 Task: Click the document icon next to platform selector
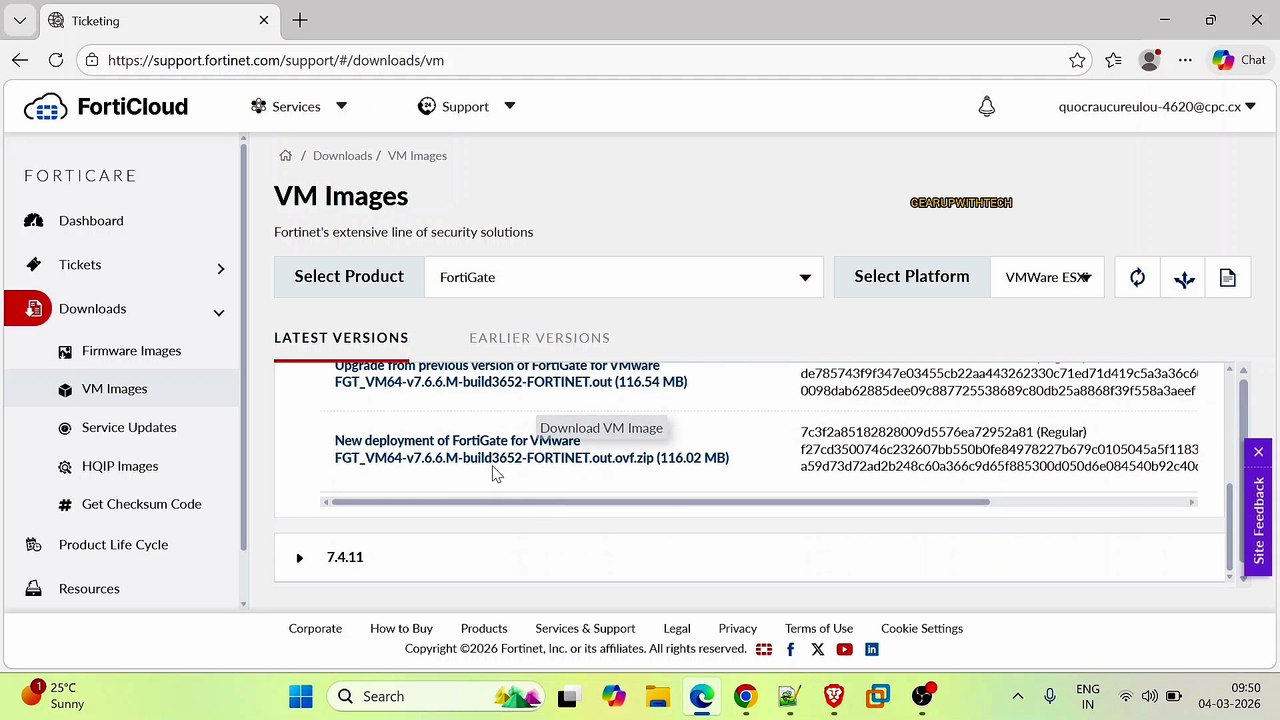1228,278
